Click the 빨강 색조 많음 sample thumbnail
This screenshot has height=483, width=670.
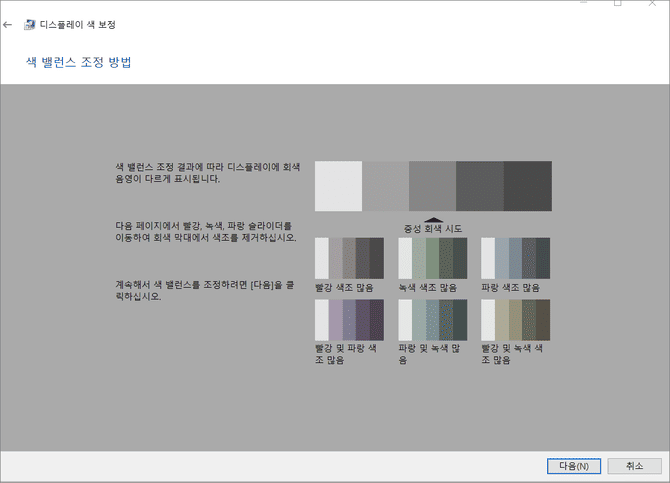(x=349, y=258)
